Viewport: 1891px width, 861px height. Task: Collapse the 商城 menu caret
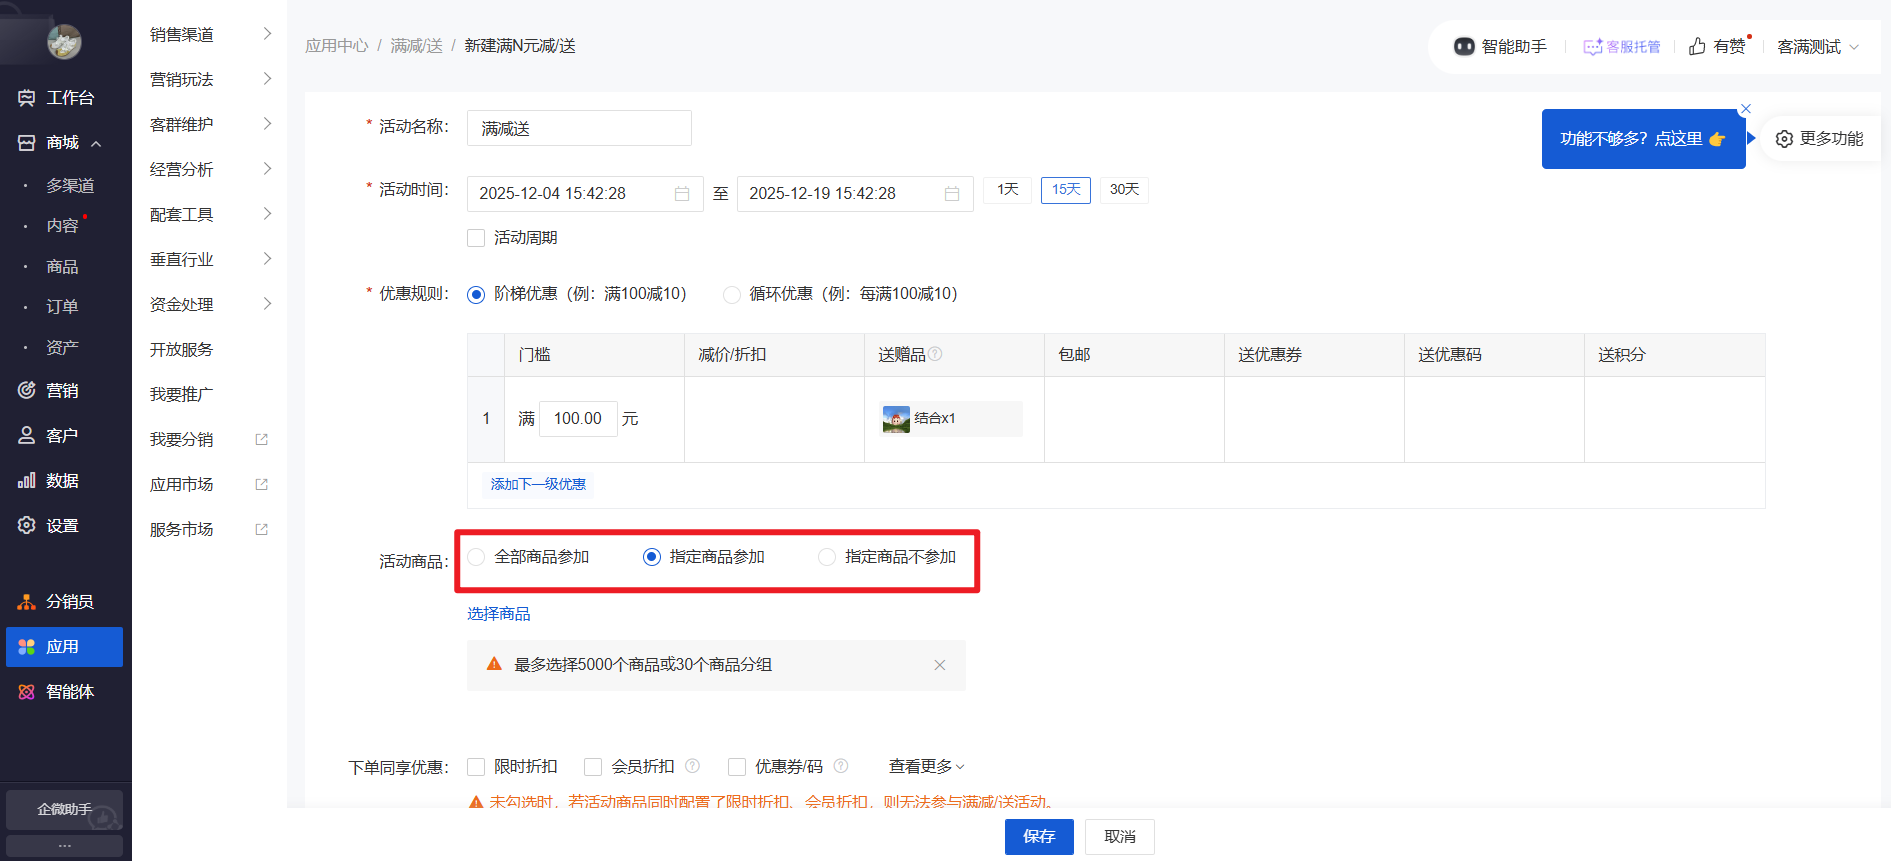pos(96,144)
